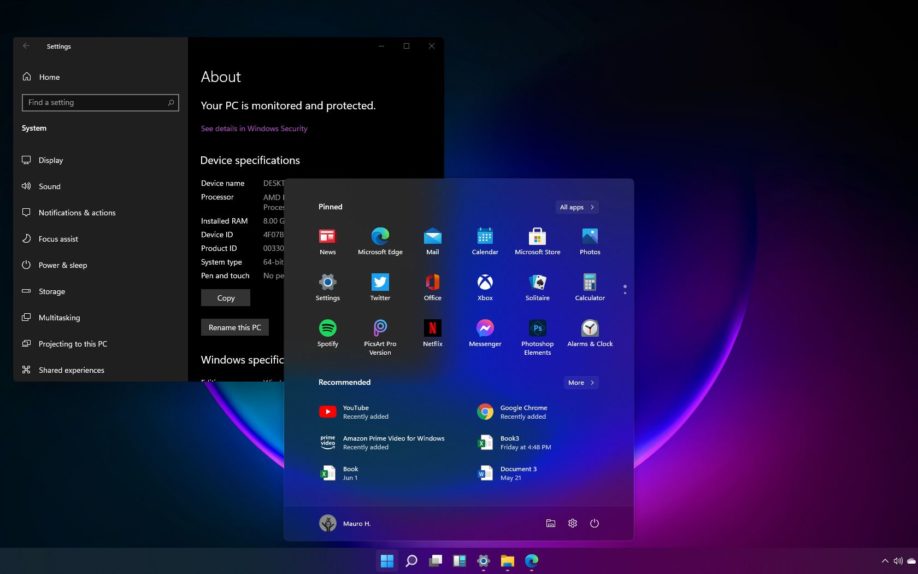
Task: Show More recommended items
Action: click(x=580, y=382)
